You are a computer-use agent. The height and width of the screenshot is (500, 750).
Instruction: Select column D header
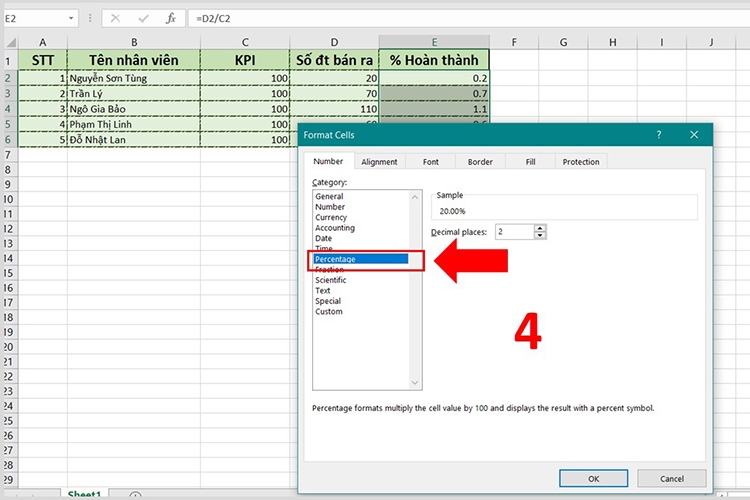334,42
